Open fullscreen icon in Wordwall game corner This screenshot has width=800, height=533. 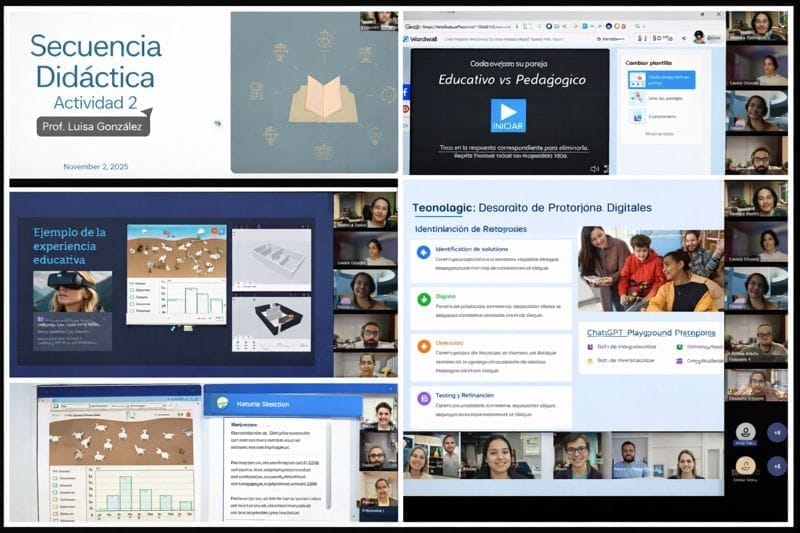pos(606,169)
